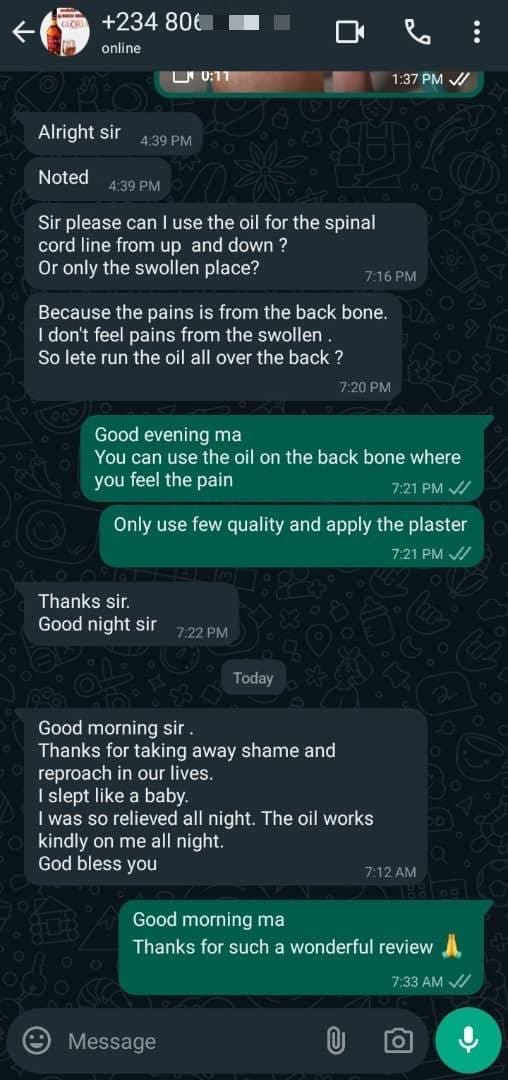The image size is (508, 1080).
Task: Select the 'Thanks sir. Good night sir' message
Action: [x=131, y=613]
